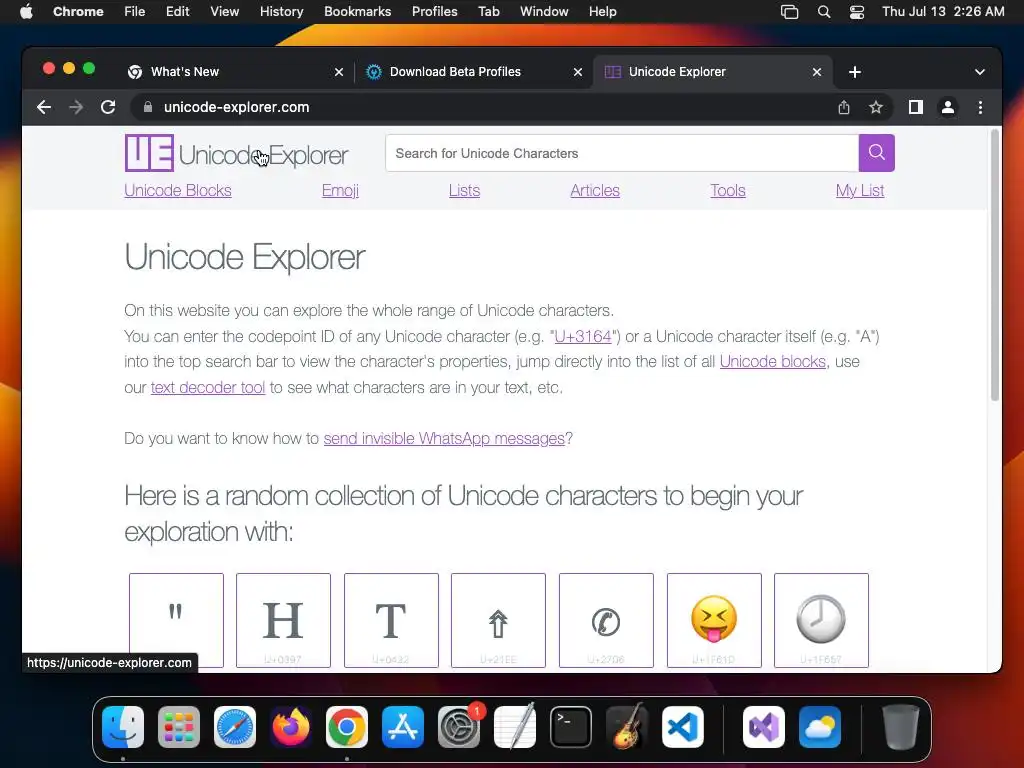Launch Terminal from the Dock

pos(571,727)
